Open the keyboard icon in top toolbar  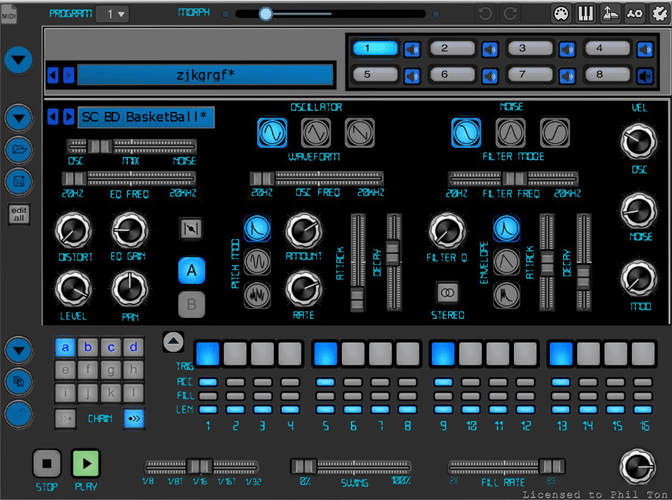[x=585, y=14]
